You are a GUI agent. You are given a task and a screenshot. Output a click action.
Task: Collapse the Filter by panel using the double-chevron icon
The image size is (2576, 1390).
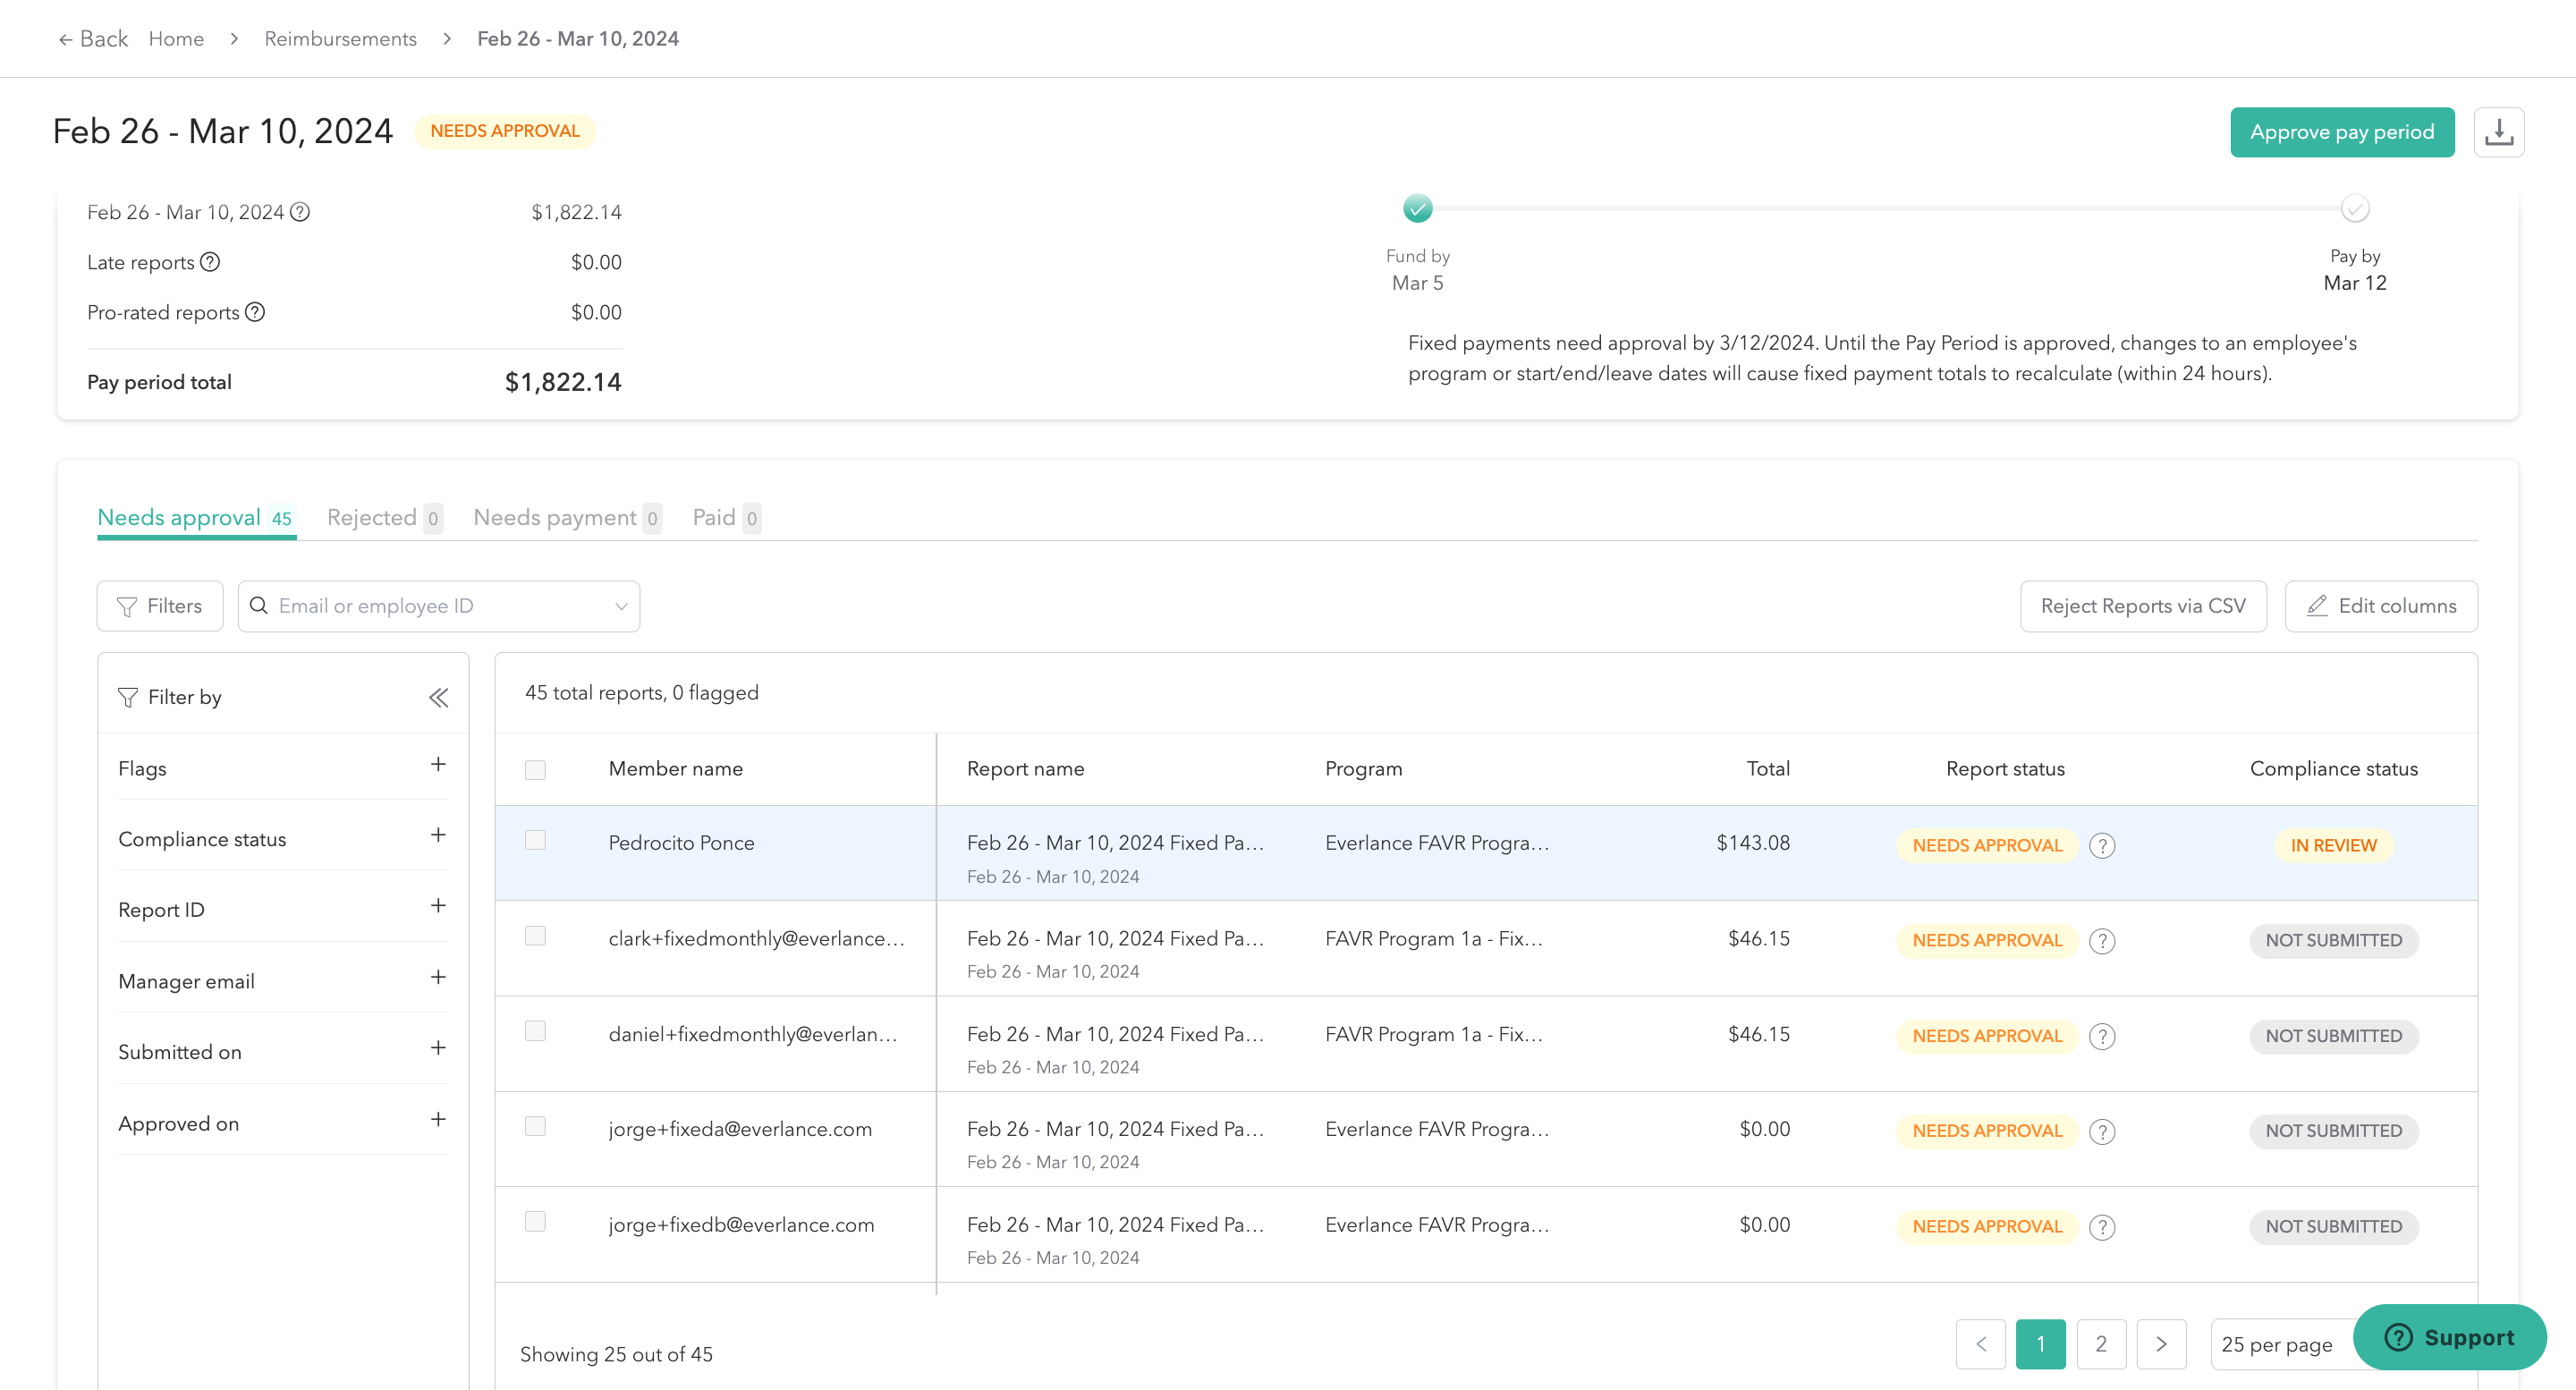[x=438, y=697]
